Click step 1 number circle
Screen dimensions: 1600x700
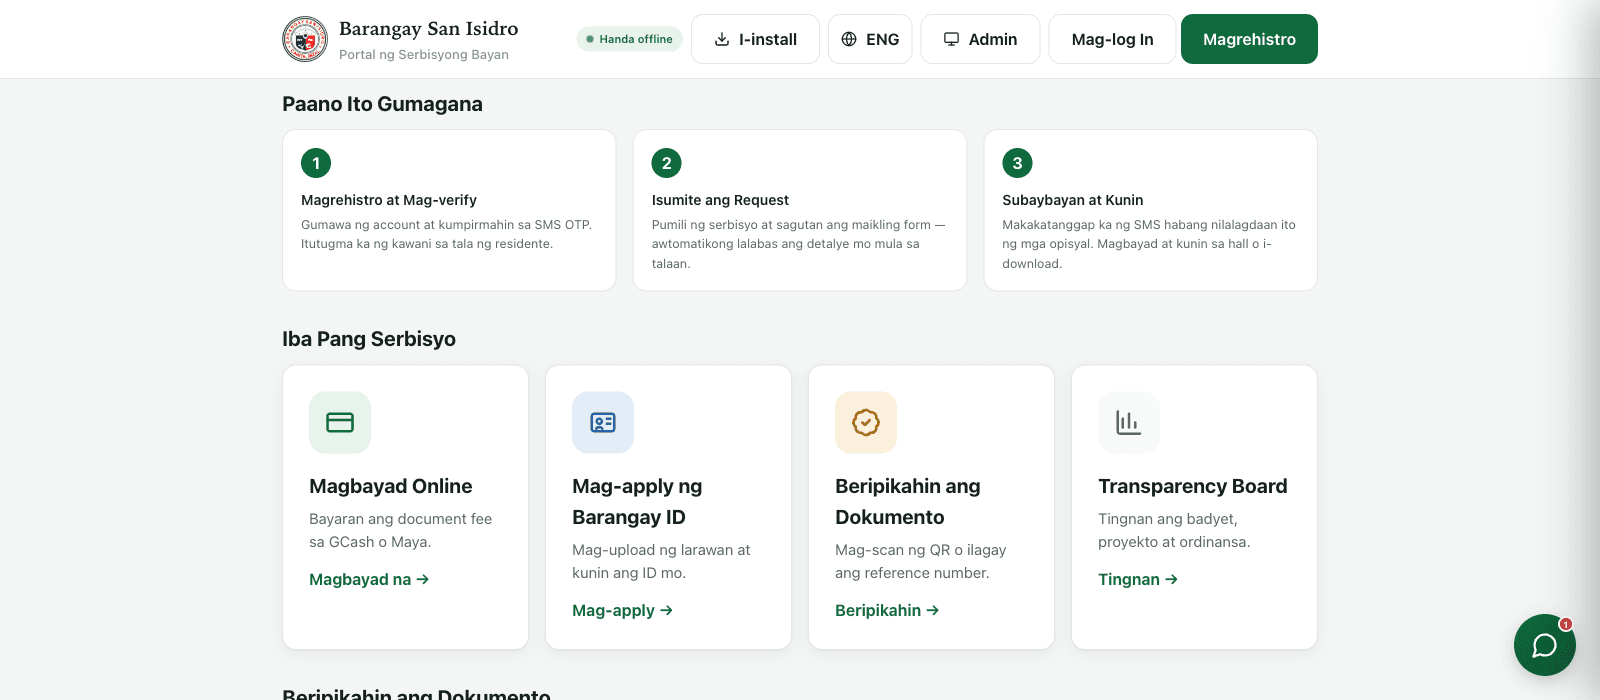316,163
